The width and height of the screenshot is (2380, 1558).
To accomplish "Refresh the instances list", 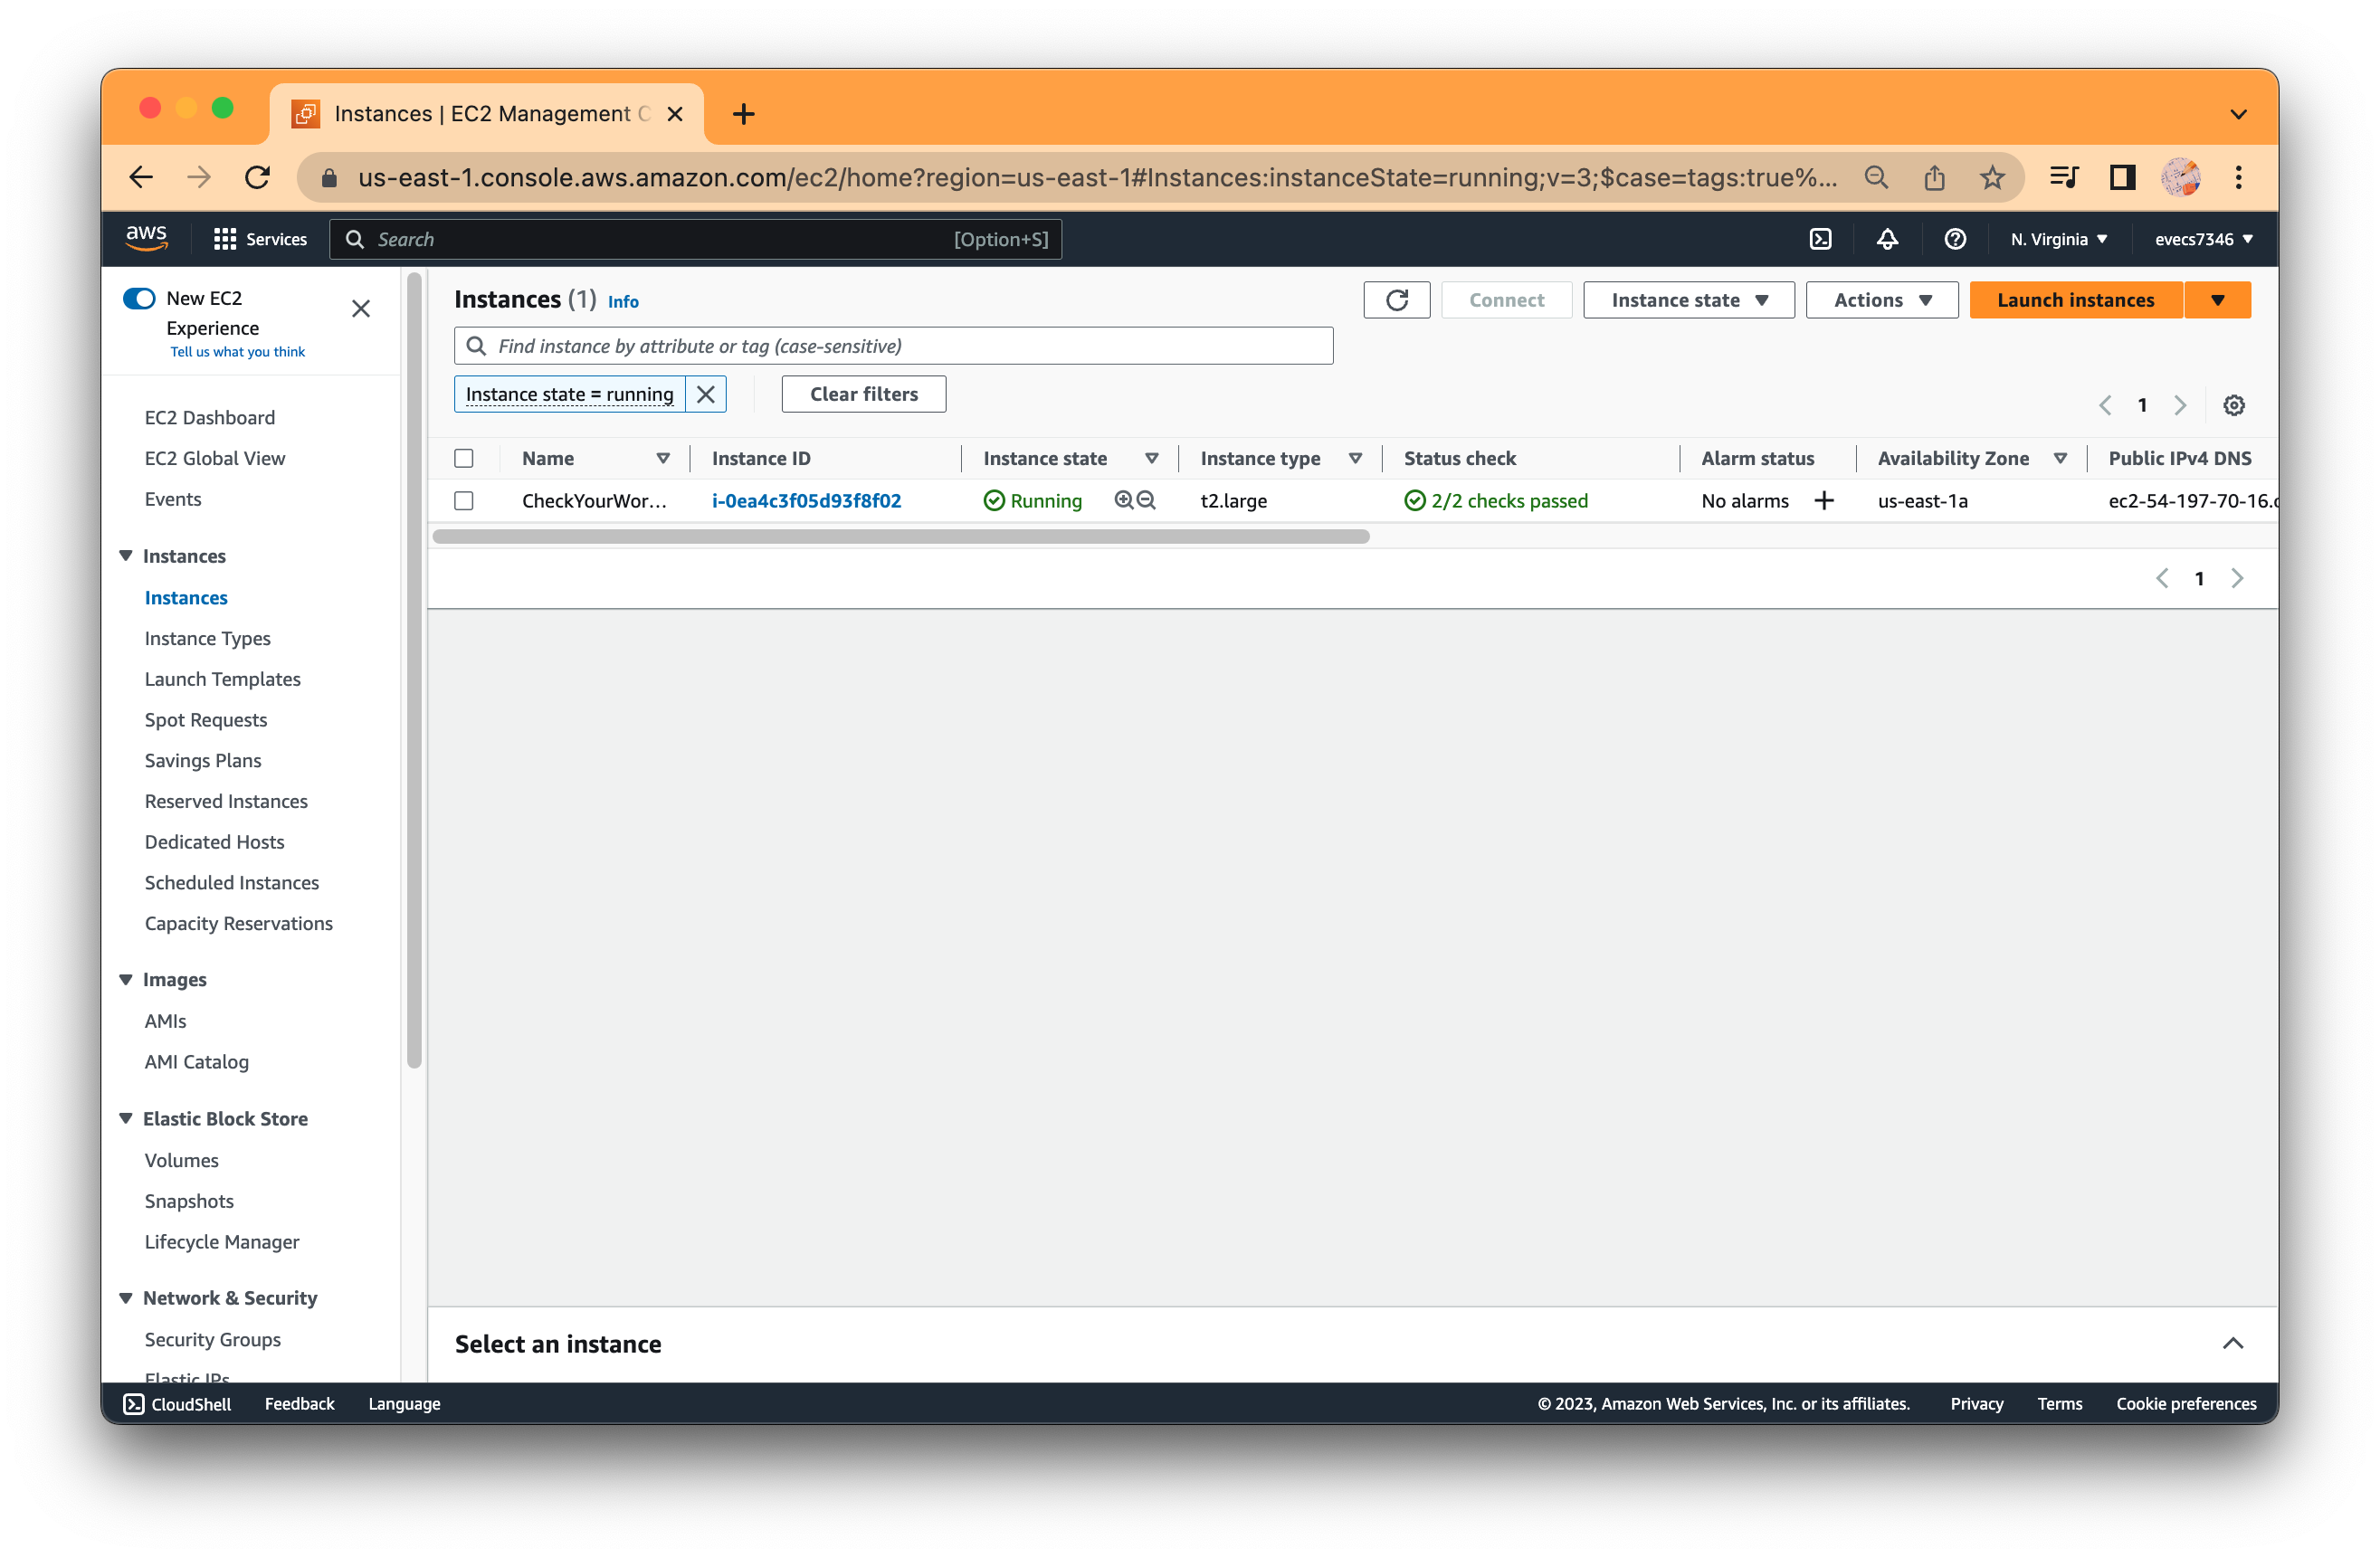I will click(x=1396, y=300).
